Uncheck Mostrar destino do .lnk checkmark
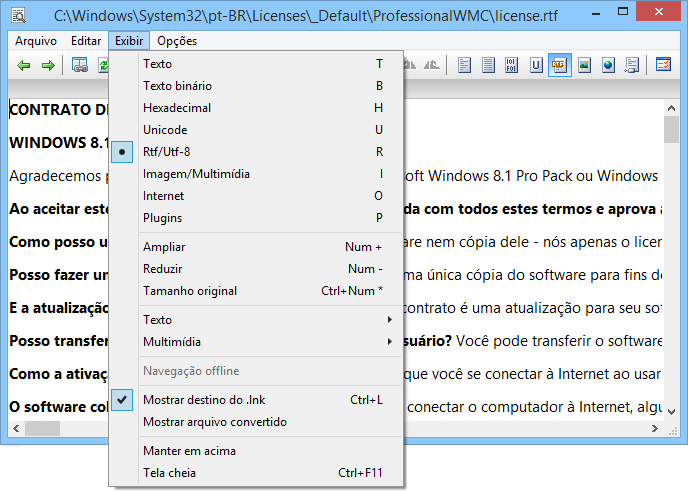Image resolution: width=688 pixels, height=491 pixels. click(122, 400)
